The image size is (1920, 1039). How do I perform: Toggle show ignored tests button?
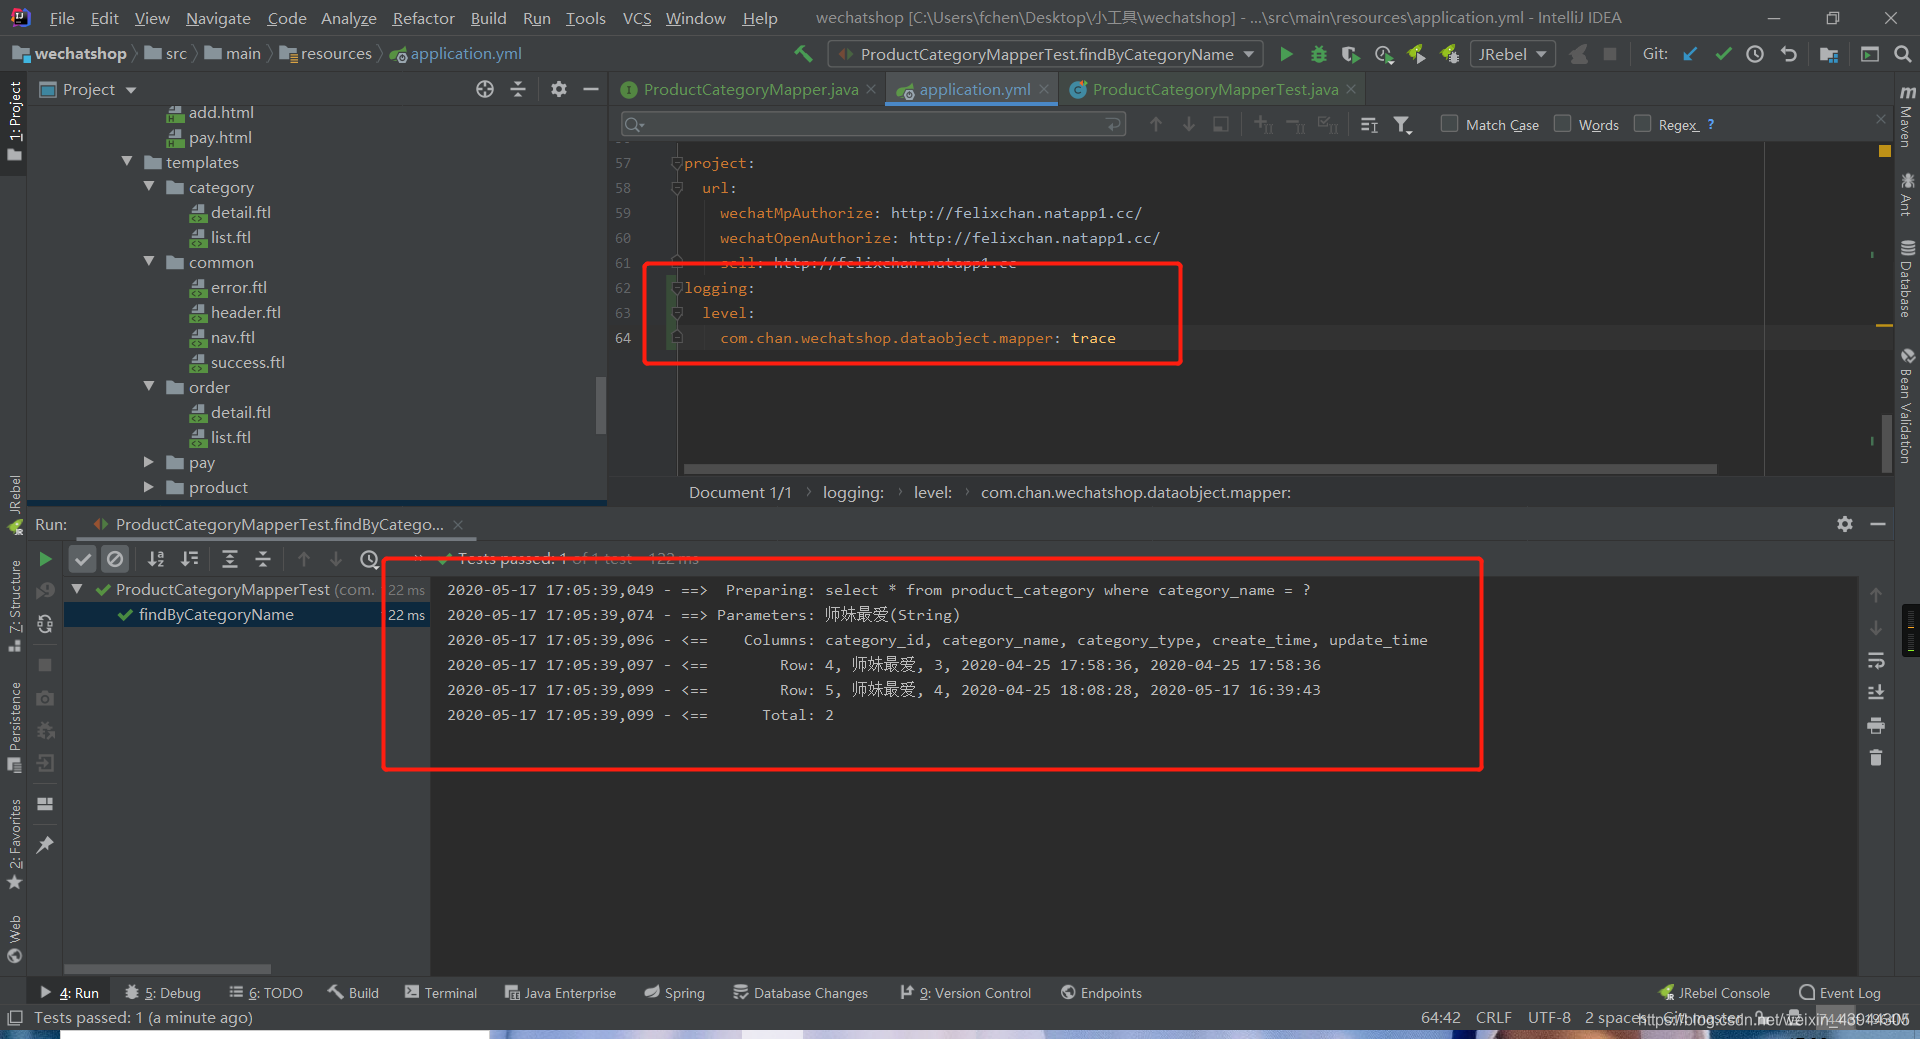coord(115,559)
